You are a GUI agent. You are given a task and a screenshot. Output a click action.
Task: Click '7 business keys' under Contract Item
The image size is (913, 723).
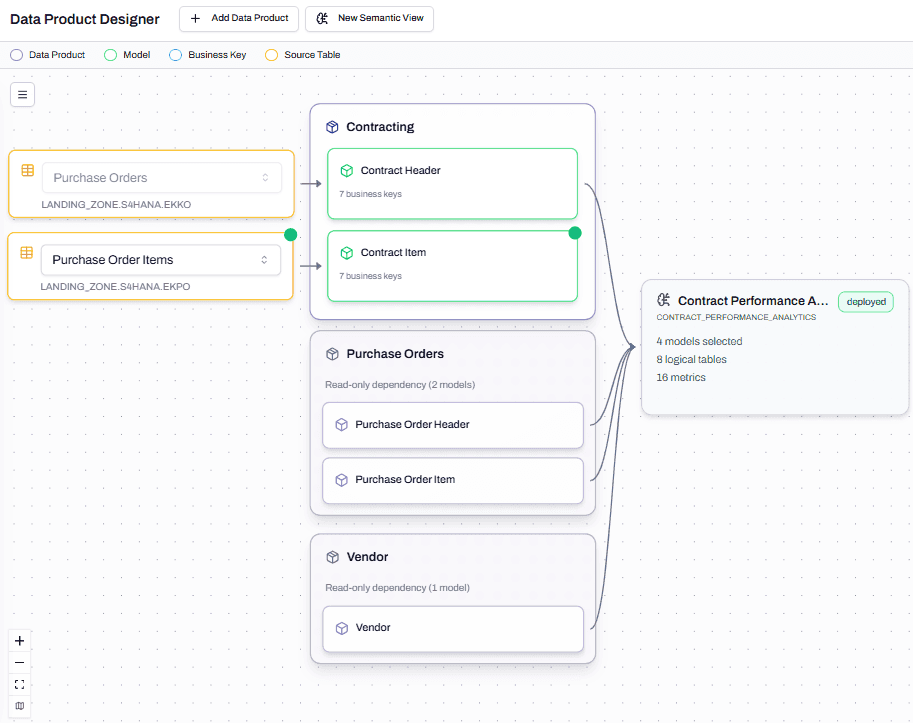(x=370, y=276)
